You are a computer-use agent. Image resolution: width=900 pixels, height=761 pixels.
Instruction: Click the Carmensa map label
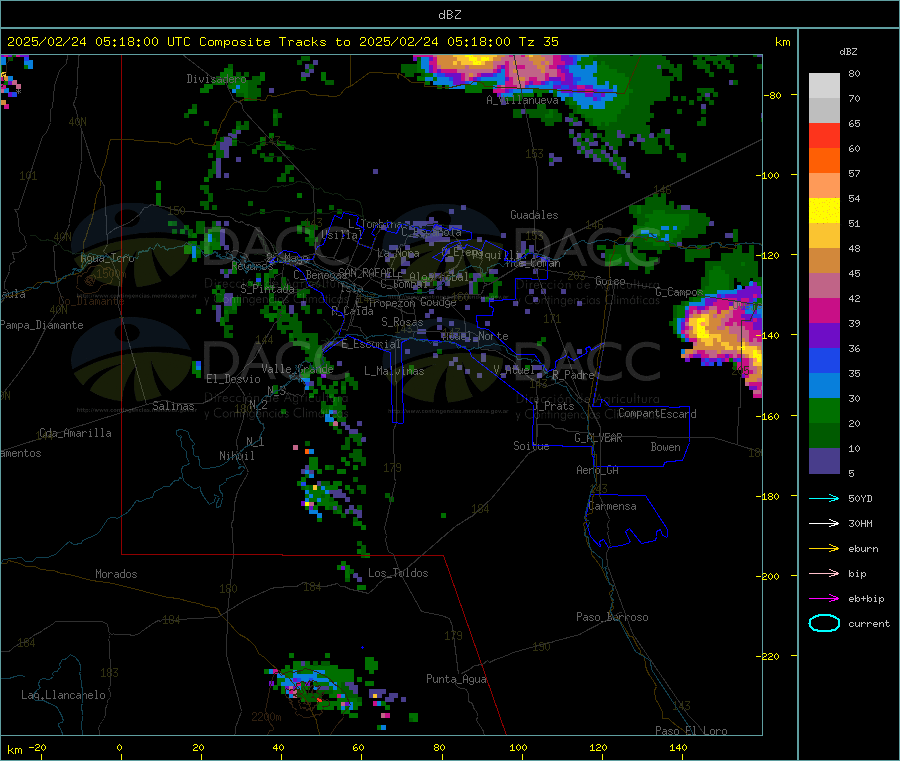[x=612, y=507]
